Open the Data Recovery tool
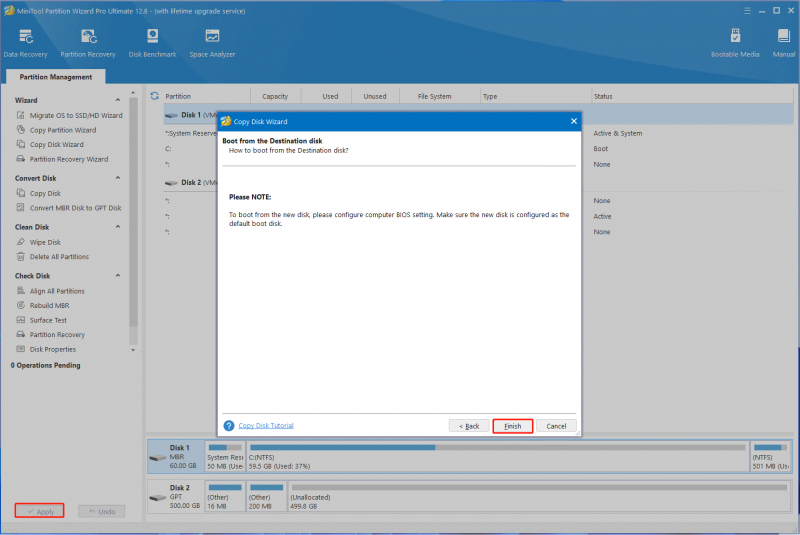The image size is (800, 535). 26,43
